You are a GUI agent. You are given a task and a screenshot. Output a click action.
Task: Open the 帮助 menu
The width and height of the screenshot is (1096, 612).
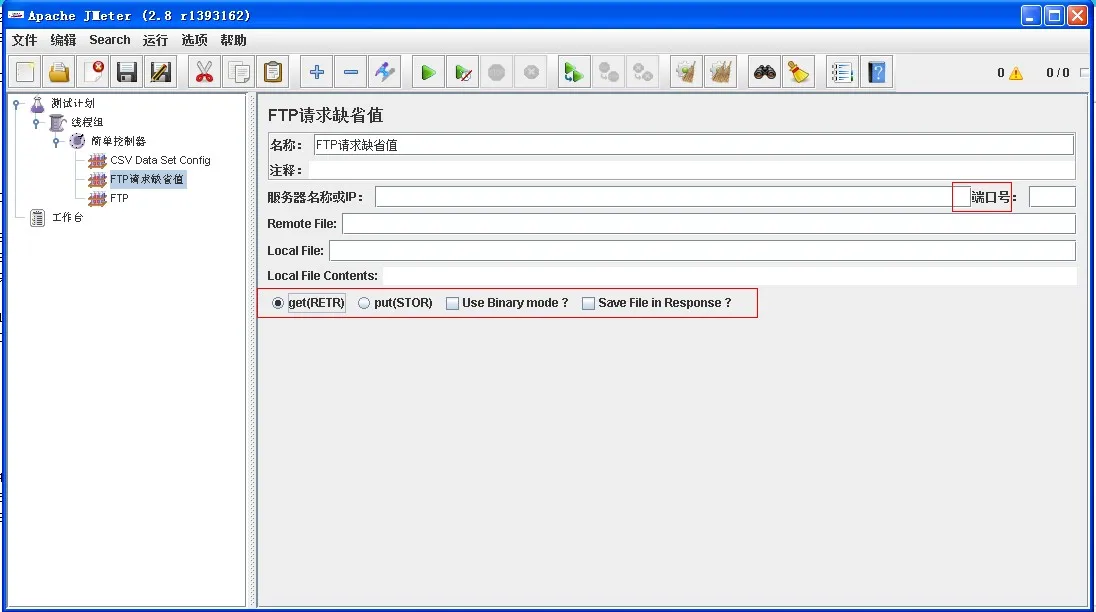233,41
